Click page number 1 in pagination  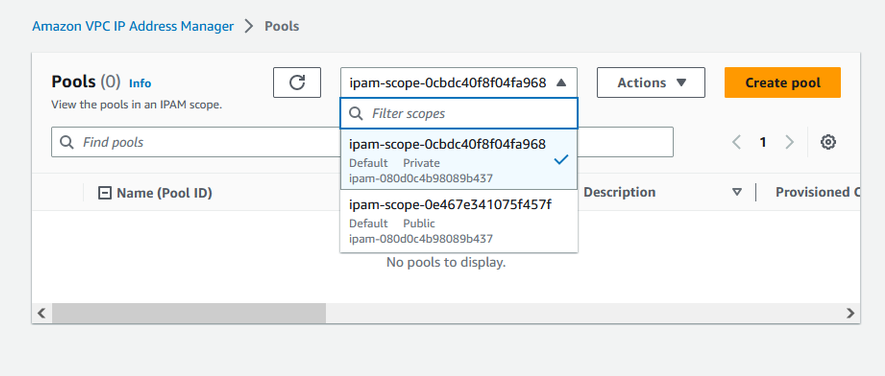point(763,142)
